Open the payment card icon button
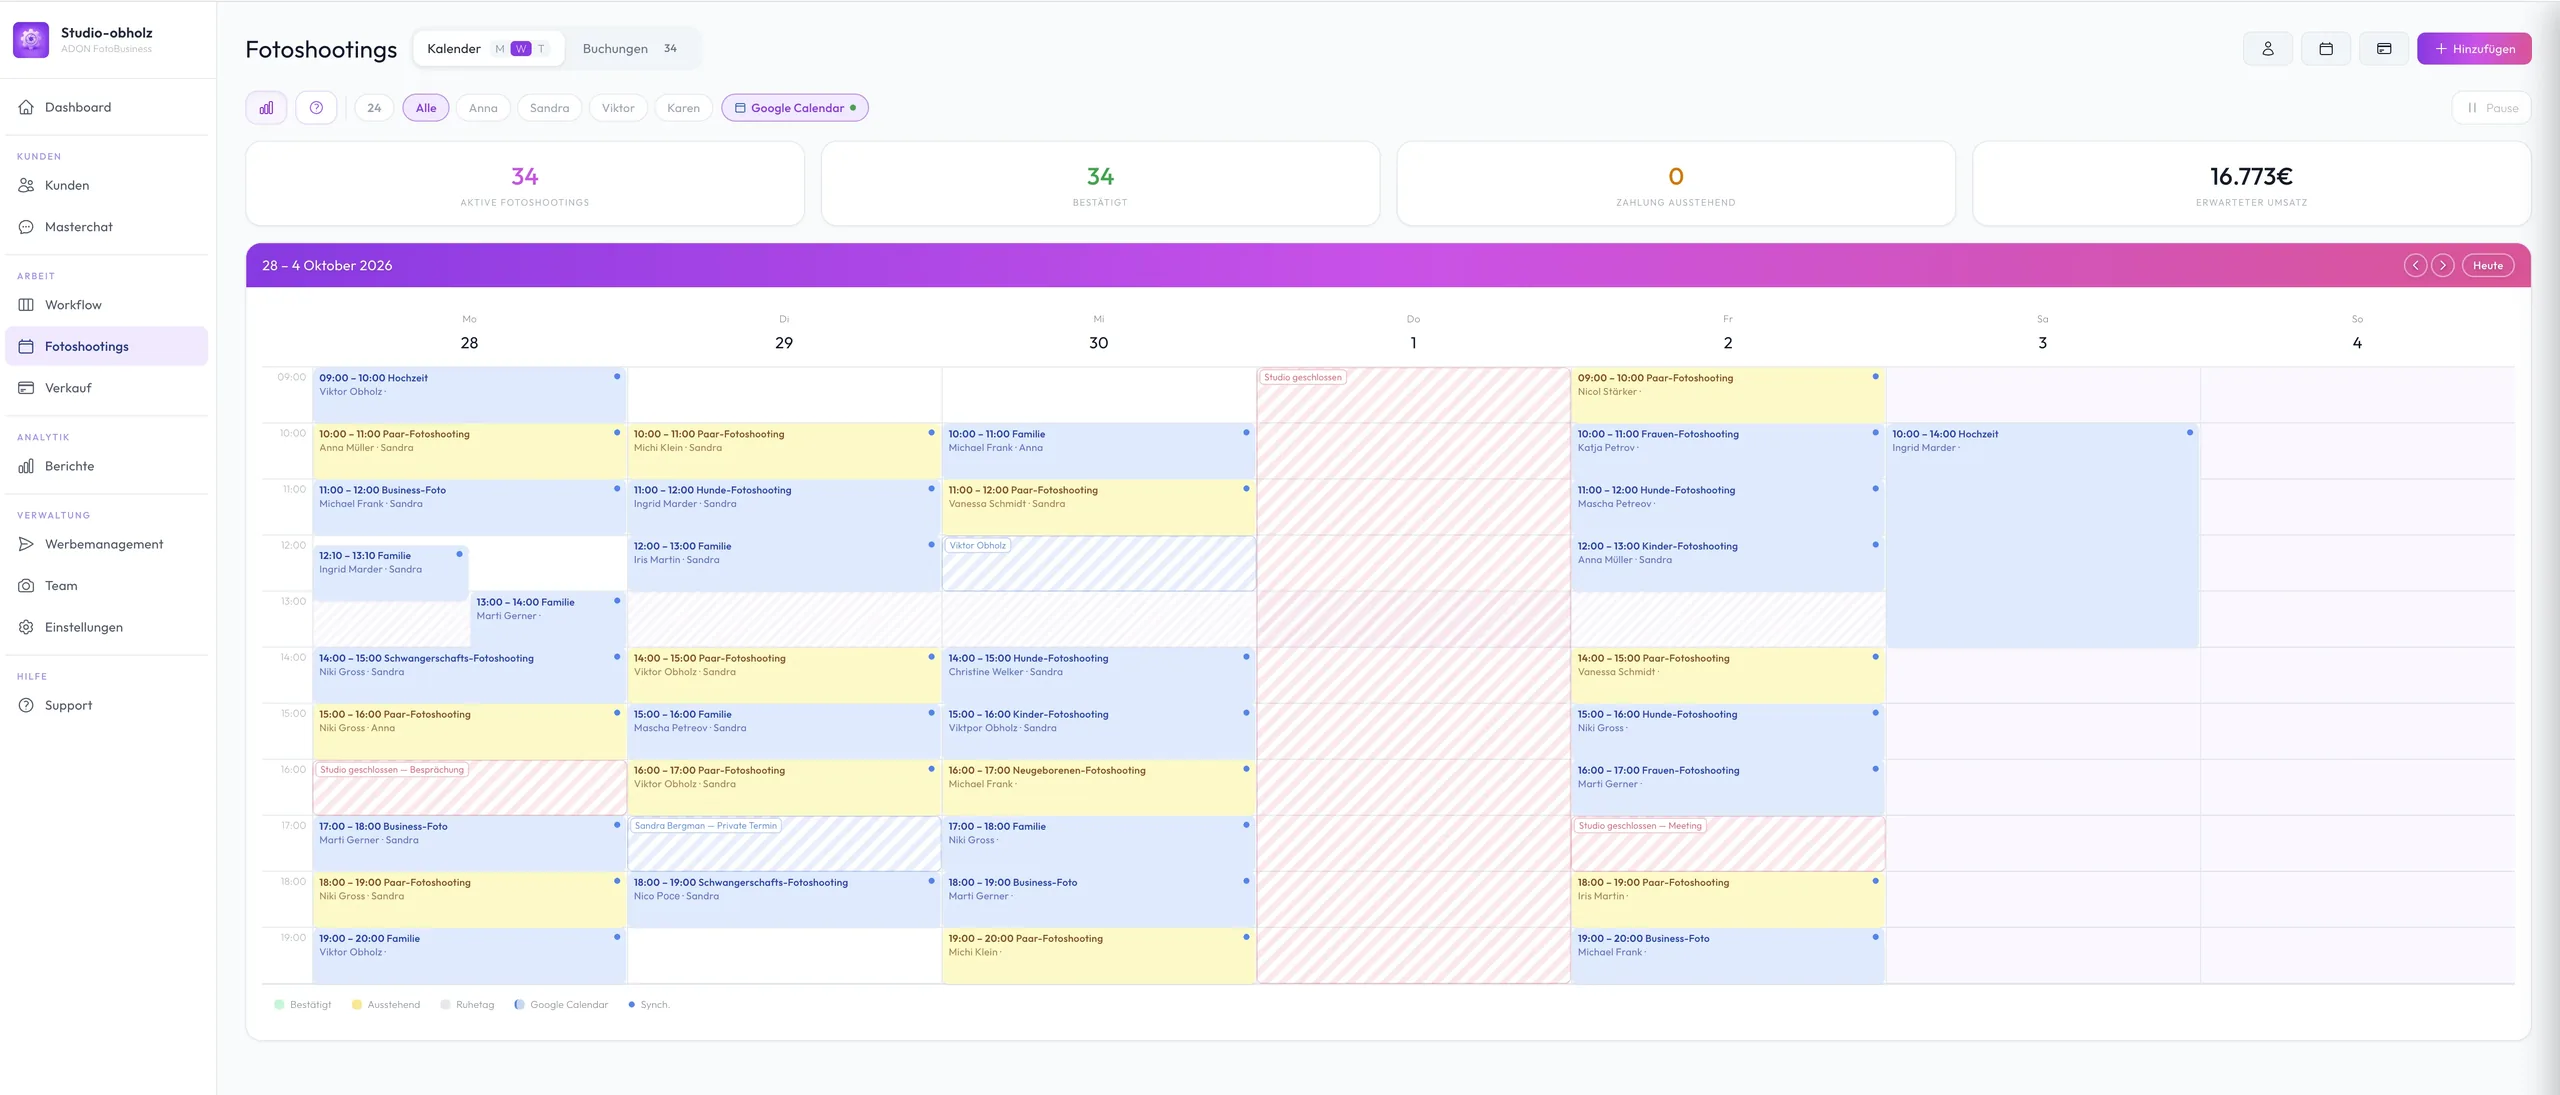Viewport: 2560px width, 1095px height. pyautogui.click(x=2384, y=49)
